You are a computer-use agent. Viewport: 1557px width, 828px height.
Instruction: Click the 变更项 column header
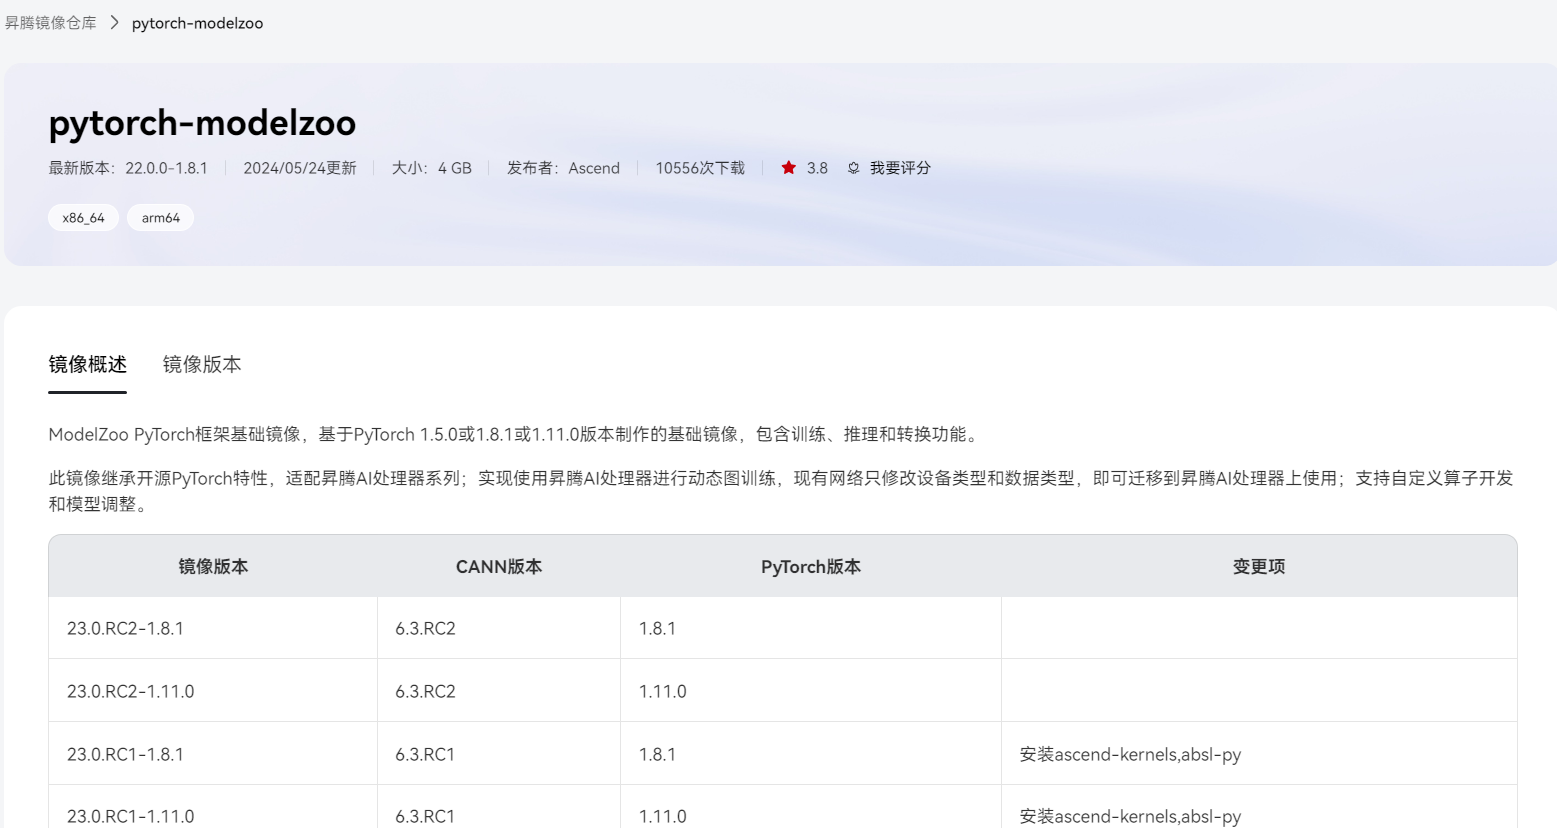1259,567
